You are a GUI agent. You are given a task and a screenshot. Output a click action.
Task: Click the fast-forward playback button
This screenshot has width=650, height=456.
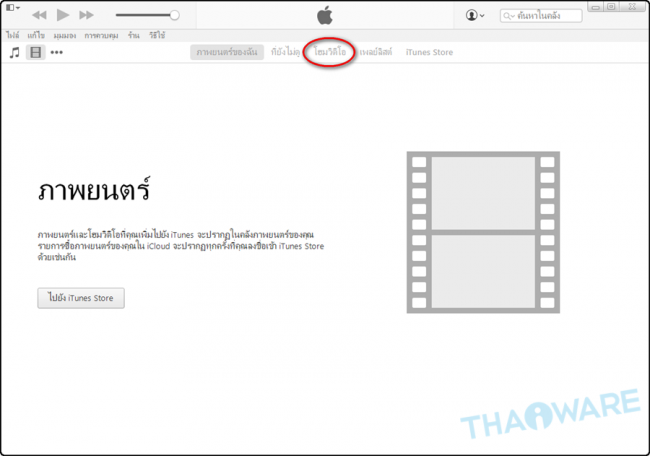point(87,15)
